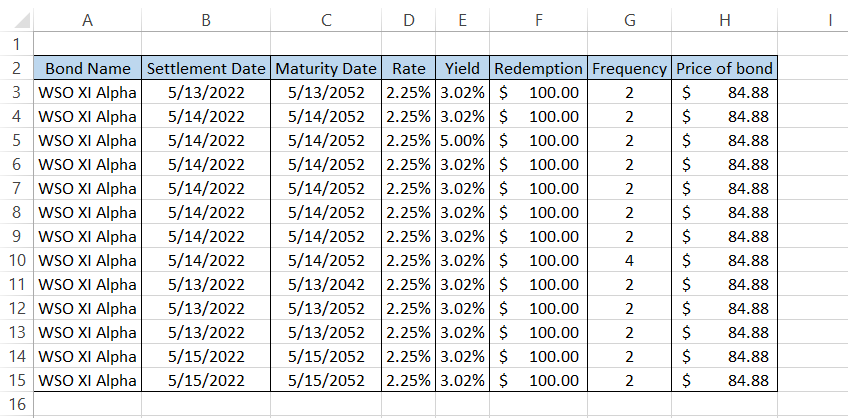The width and height of the screenshot is (848, 418).
Task: Click the Redemption header cell
Action: click(538, 68)
